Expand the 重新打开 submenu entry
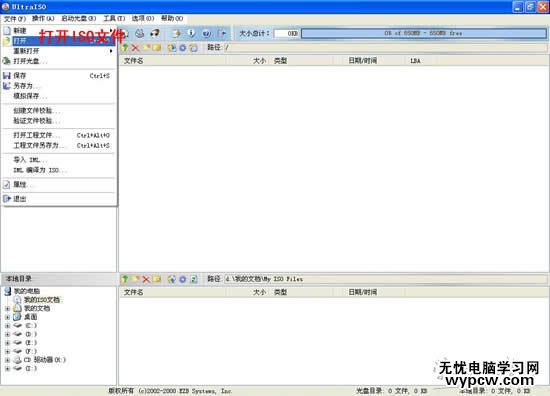 click(x=59, y=51)
